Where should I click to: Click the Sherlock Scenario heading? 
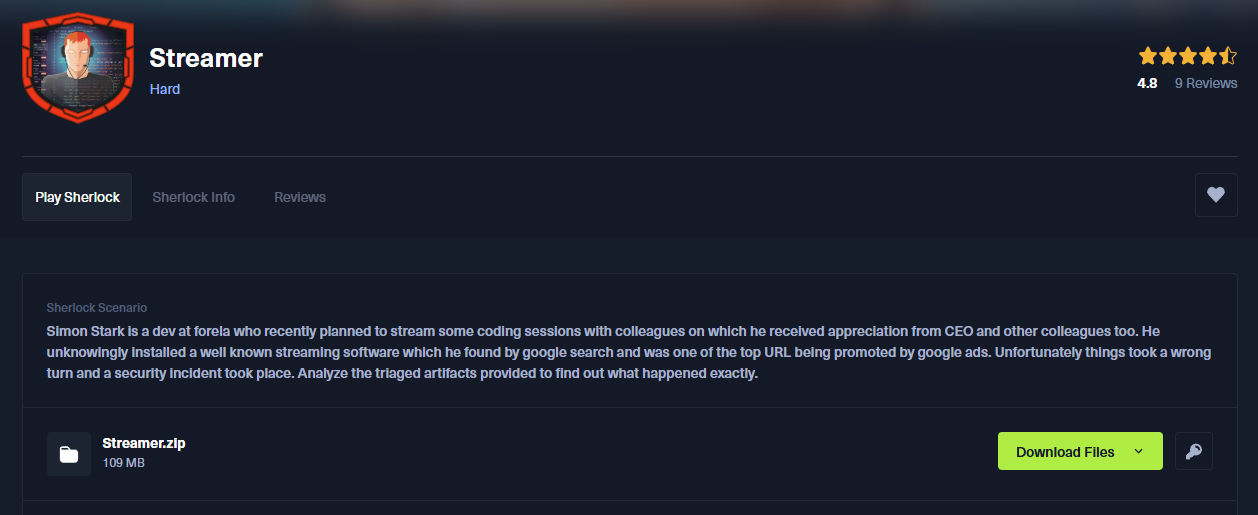pos(96,307)
